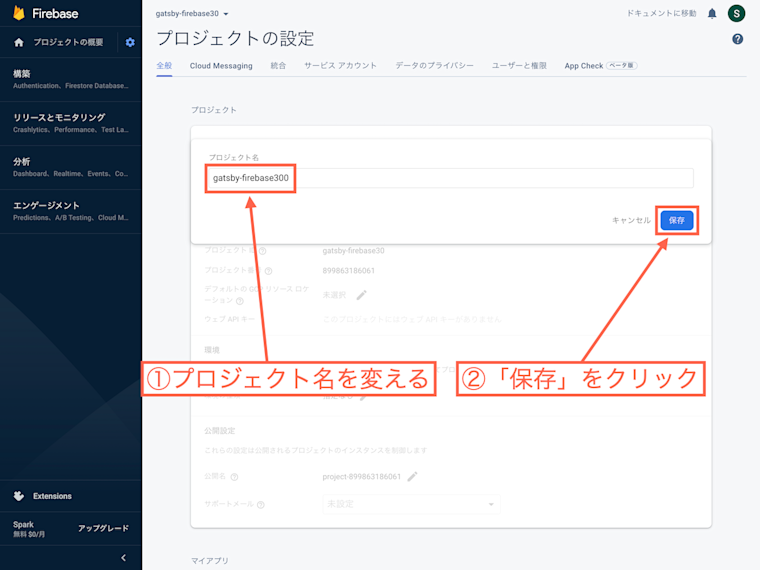This screenshot has width=760, height=570.
Task: Open project settings gear icon
Action: pyautogui.click(x=130, y=42)
